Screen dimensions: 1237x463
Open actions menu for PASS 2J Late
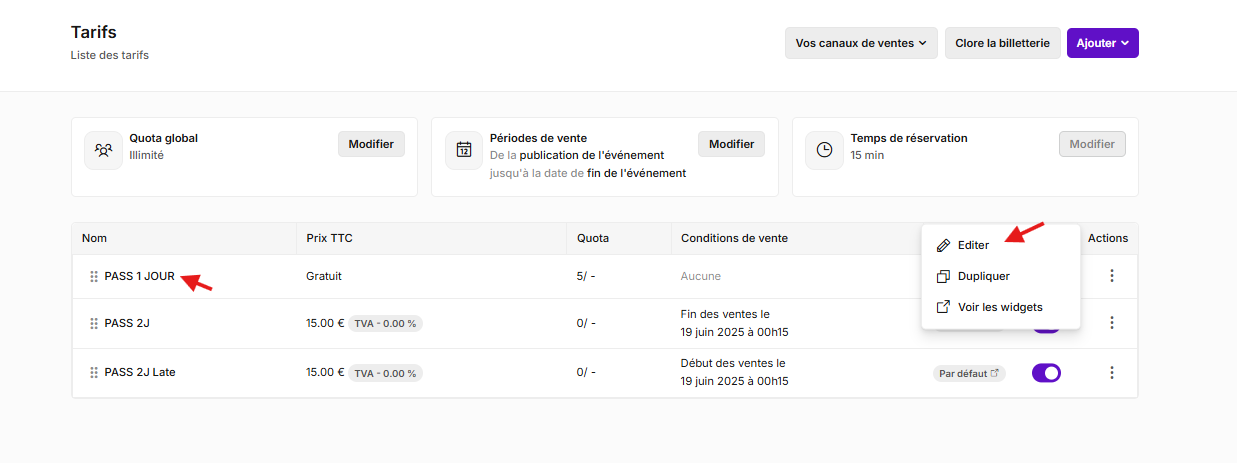coord(1111,373)
